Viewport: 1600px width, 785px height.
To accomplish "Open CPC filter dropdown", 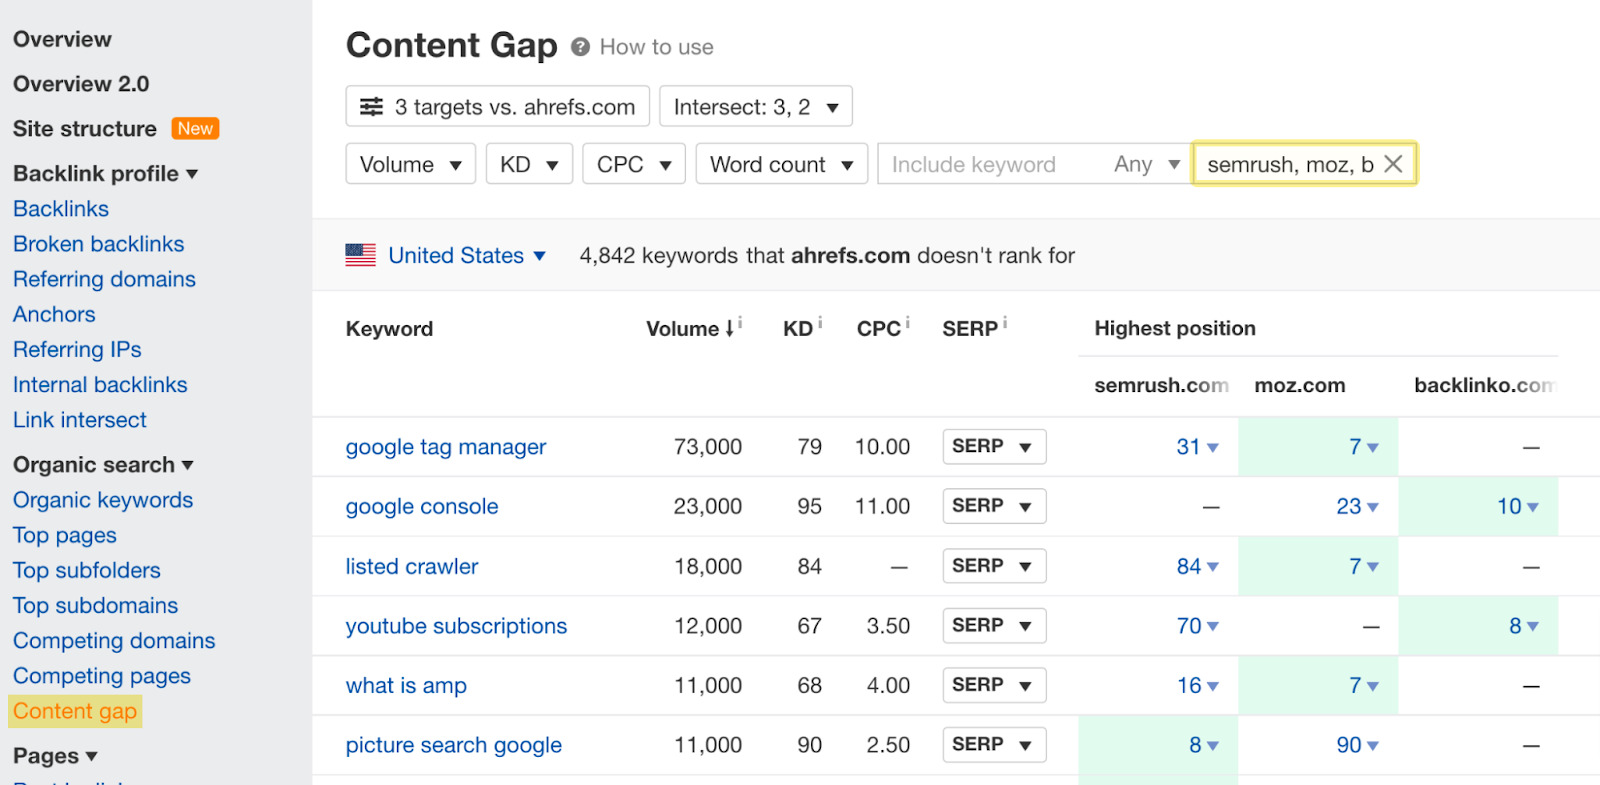I will [634, 164].
